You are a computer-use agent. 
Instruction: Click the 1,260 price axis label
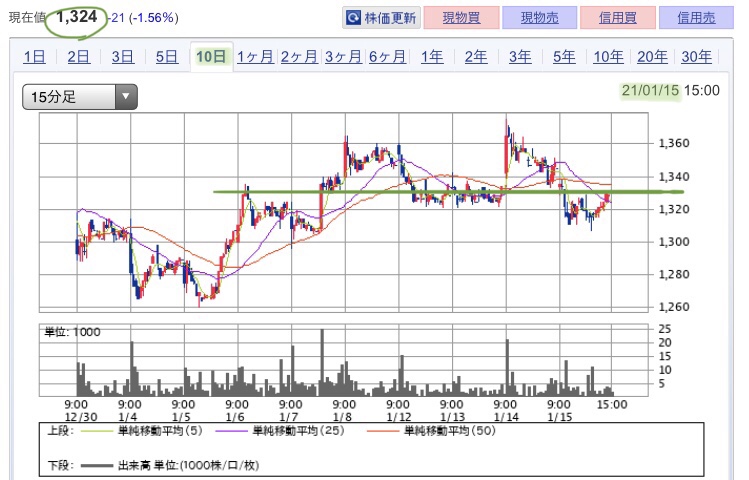click(x=674, y=307)
